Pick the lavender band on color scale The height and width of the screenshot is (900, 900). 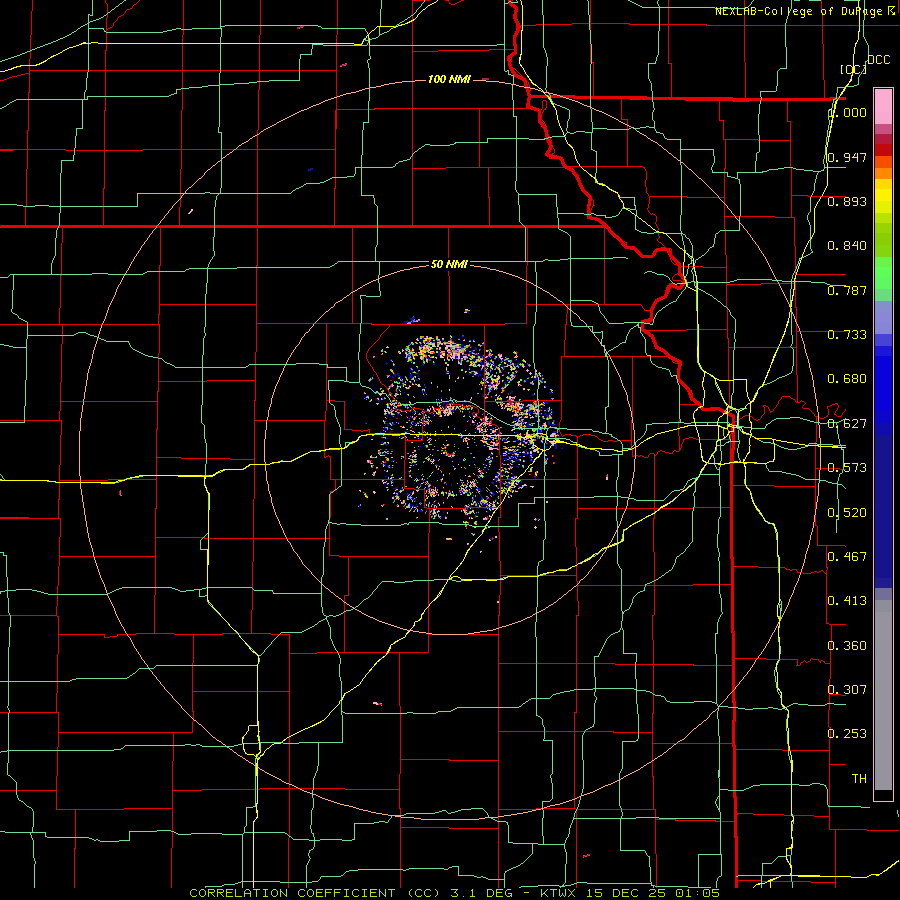[x=883, y=317]
